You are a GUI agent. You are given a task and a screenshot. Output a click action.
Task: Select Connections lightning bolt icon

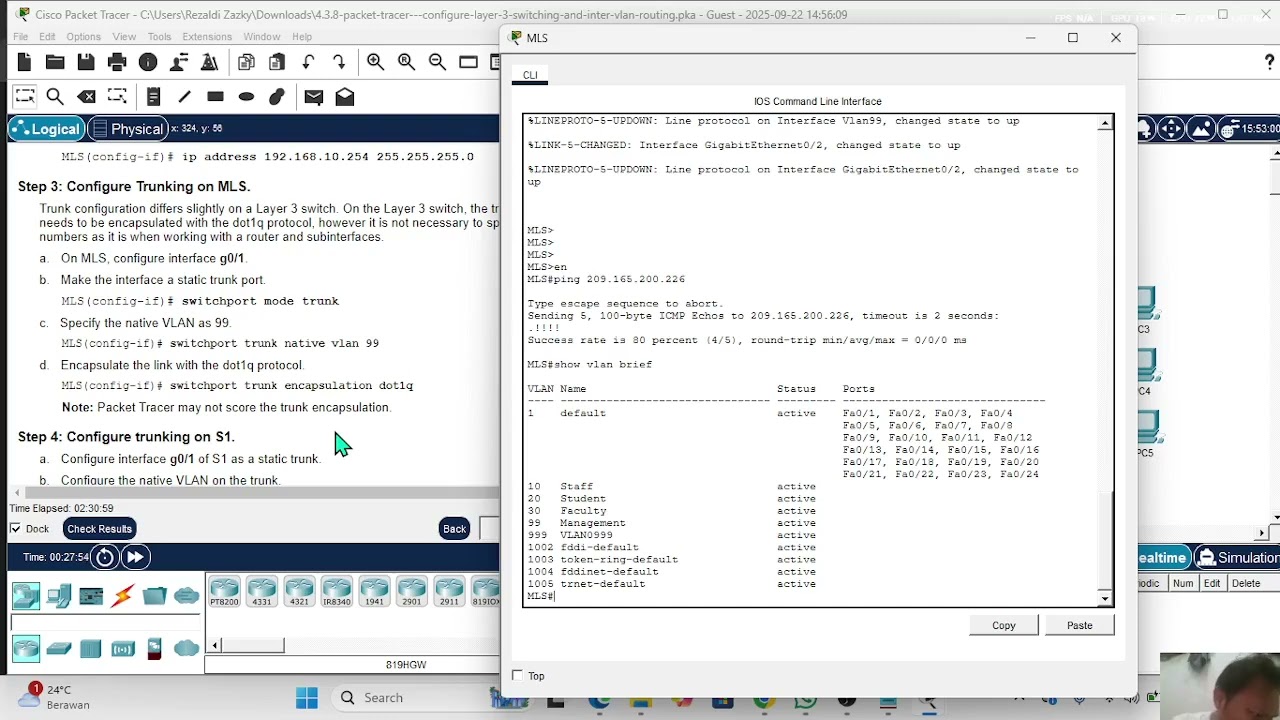123,597
